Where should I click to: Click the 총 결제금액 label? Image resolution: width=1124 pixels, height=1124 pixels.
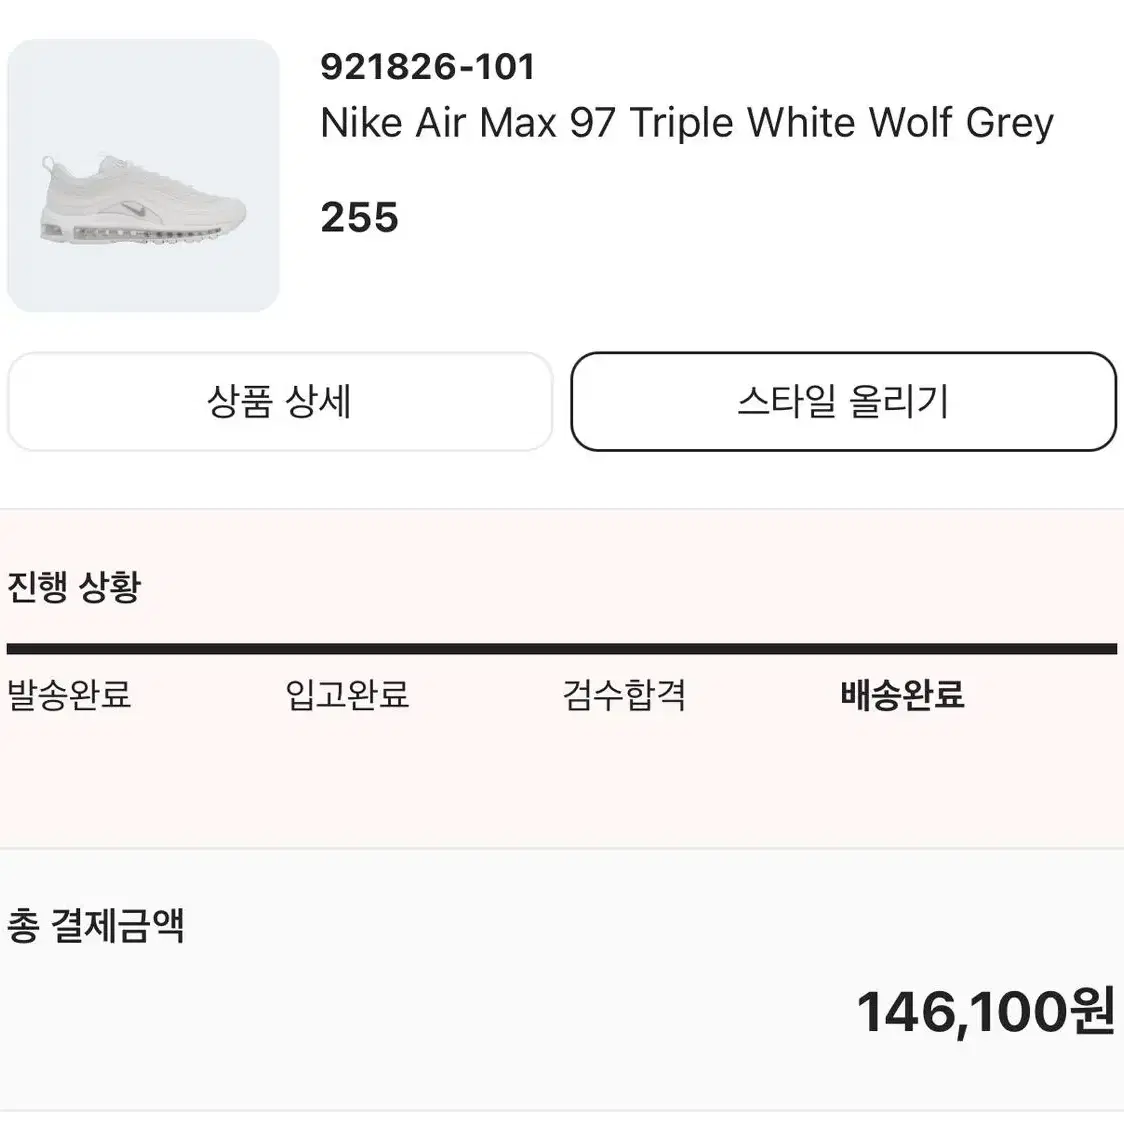[x=95, y=925]
